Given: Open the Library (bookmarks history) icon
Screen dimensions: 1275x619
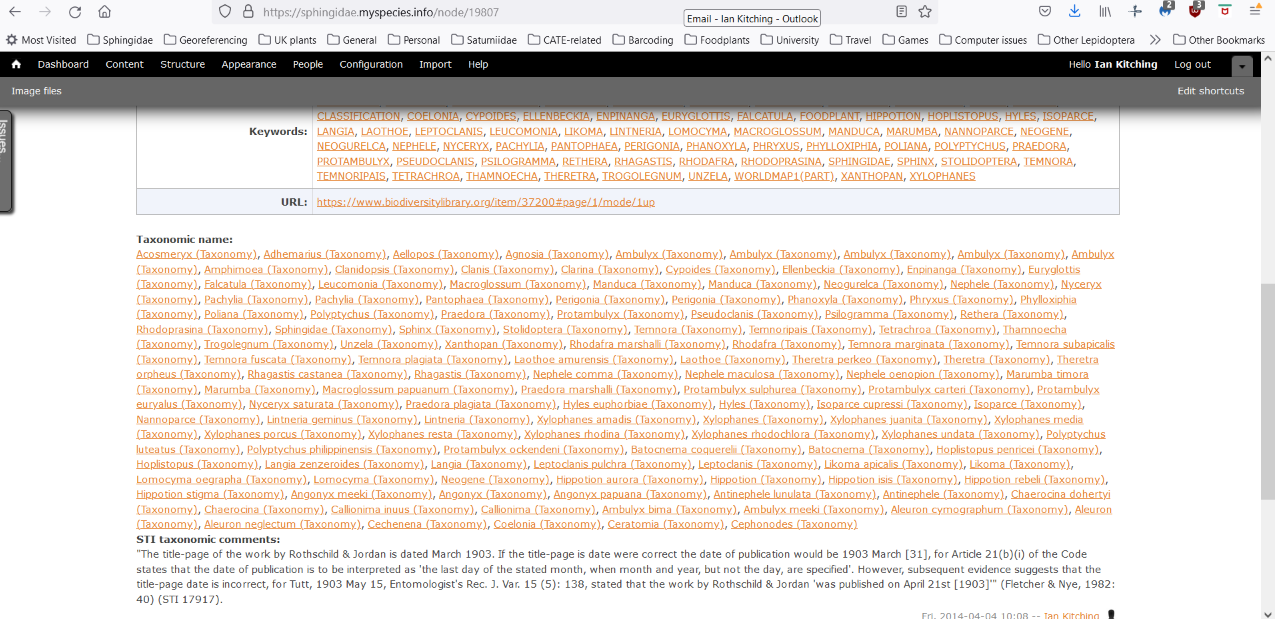Looking at the screenshot, I should (1105, 11).
